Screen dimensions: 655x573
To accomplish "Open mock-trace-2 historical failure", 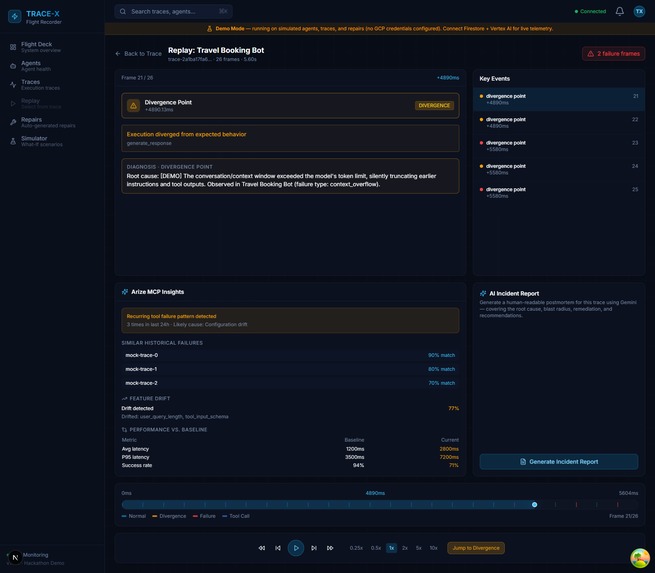I will pyautogui.click(x=290, y=383).
